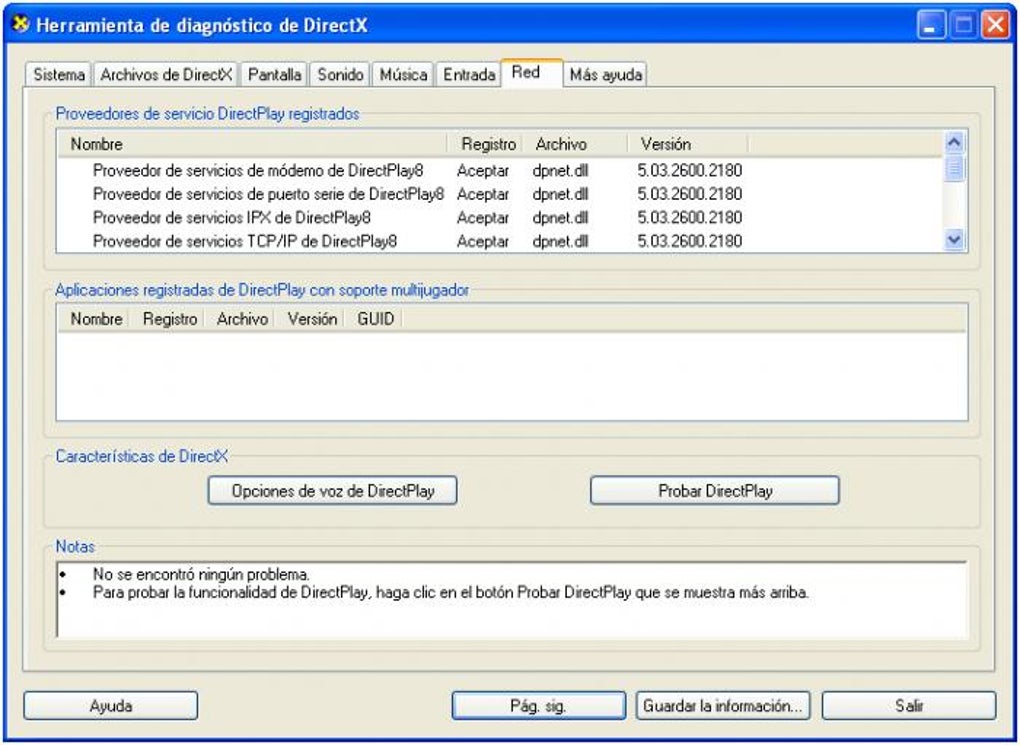The width and height of the screenshot is (1020, 745).
Task: Minimize the DirectX diagnostic window
Action: coord(932,25)
